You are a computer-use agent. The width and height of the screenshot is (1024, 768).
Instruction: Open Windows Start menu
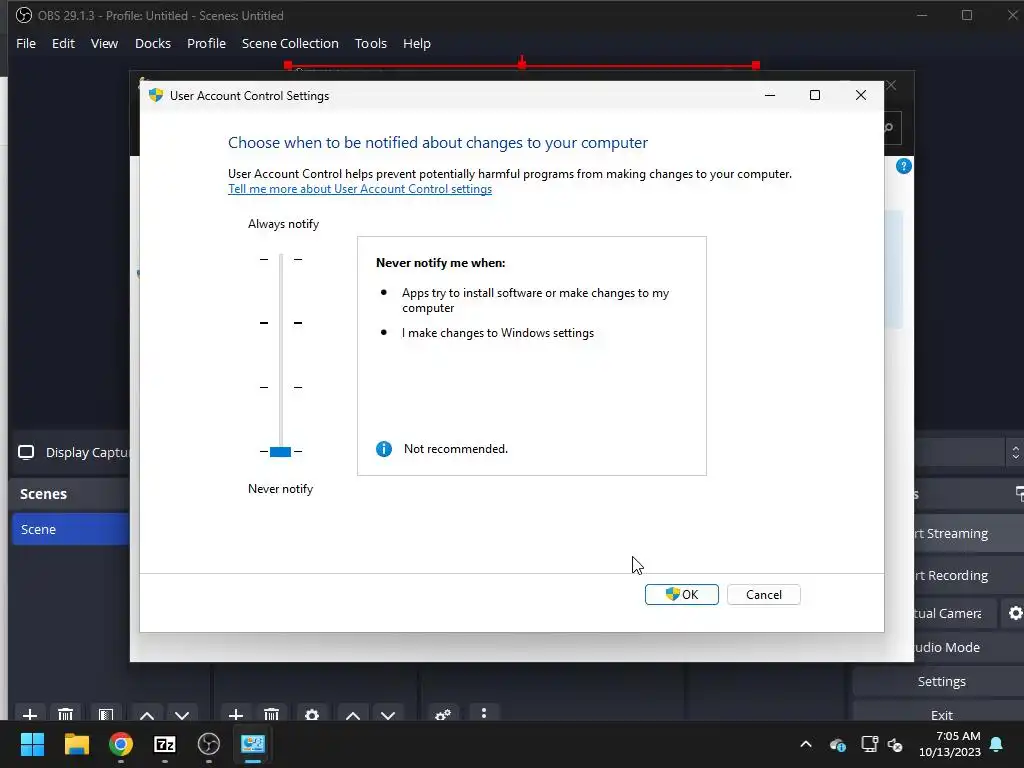coord(32,744)
